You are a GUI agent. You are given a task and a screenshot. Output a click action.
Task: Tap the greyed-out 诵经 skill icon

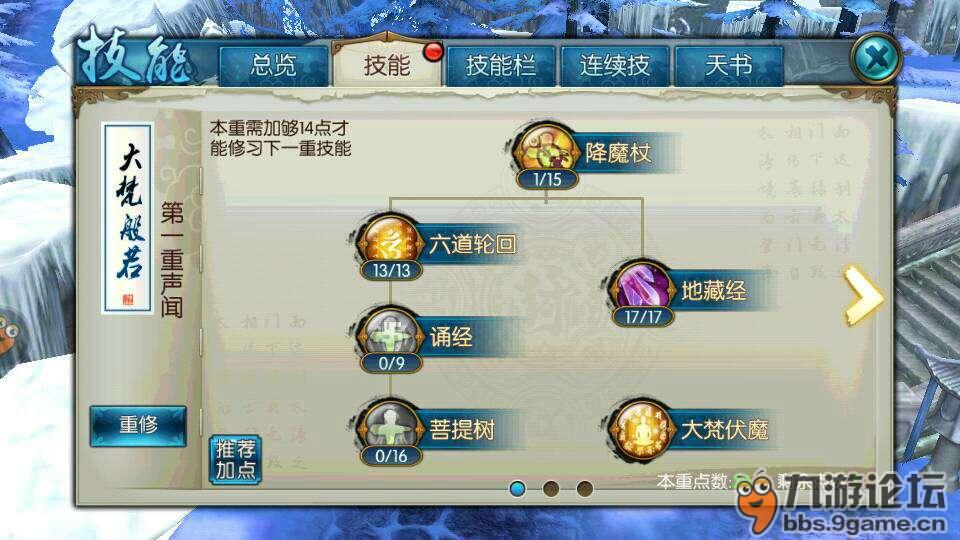click(391, 336)
